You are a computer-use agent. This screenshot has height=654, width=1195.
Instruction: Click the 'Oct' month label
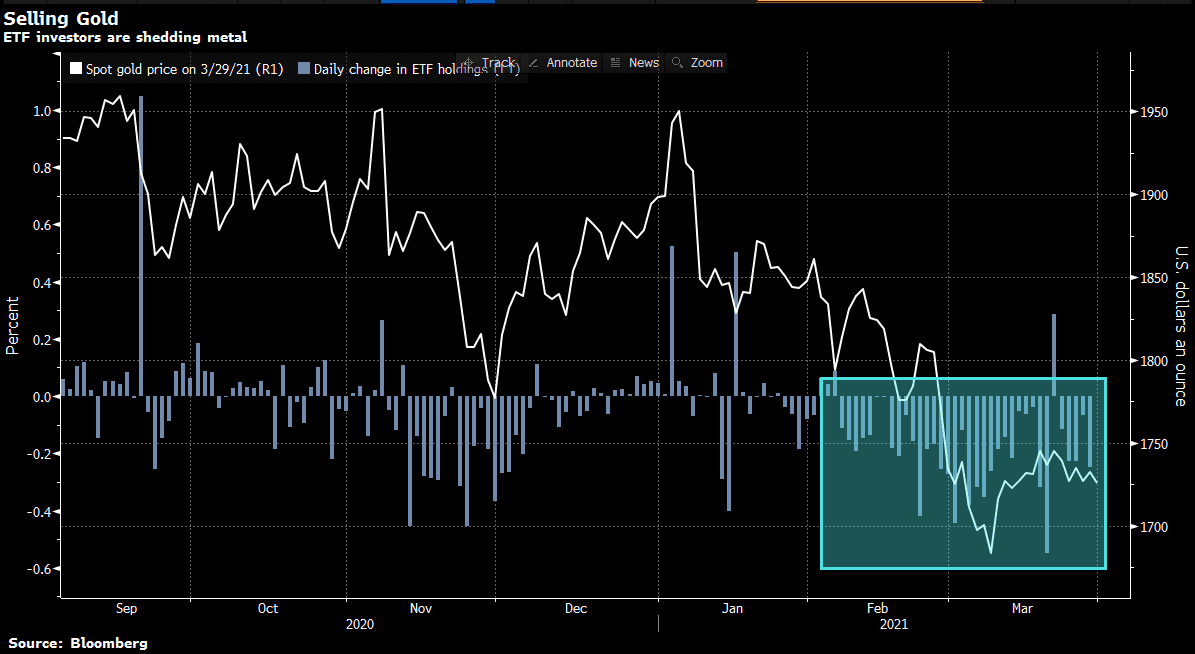tap(268, 608)
